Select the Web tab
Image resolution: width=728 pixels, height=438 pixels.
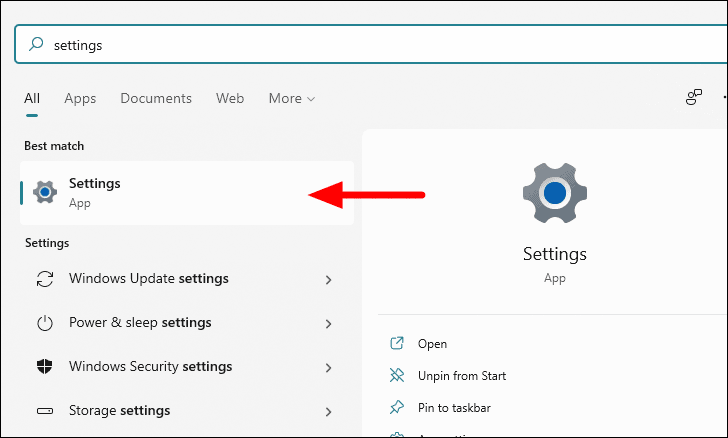230,98
